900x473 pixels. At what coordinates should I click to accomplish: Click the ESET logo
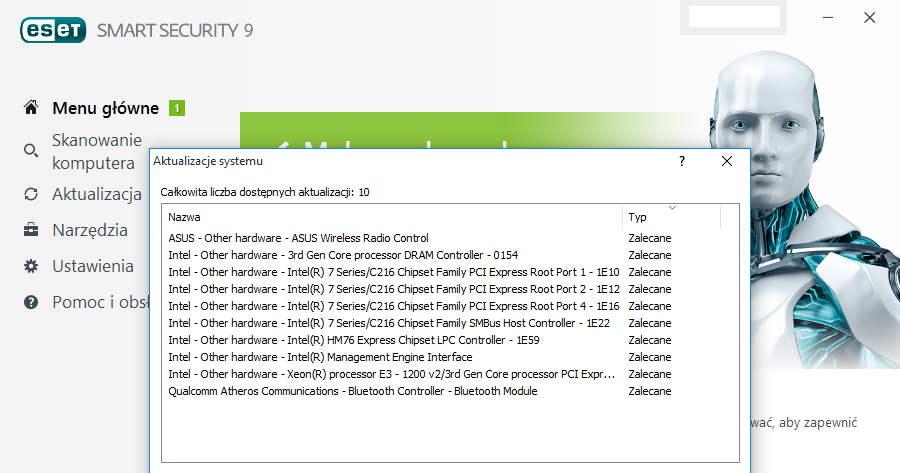click(53, 30)
